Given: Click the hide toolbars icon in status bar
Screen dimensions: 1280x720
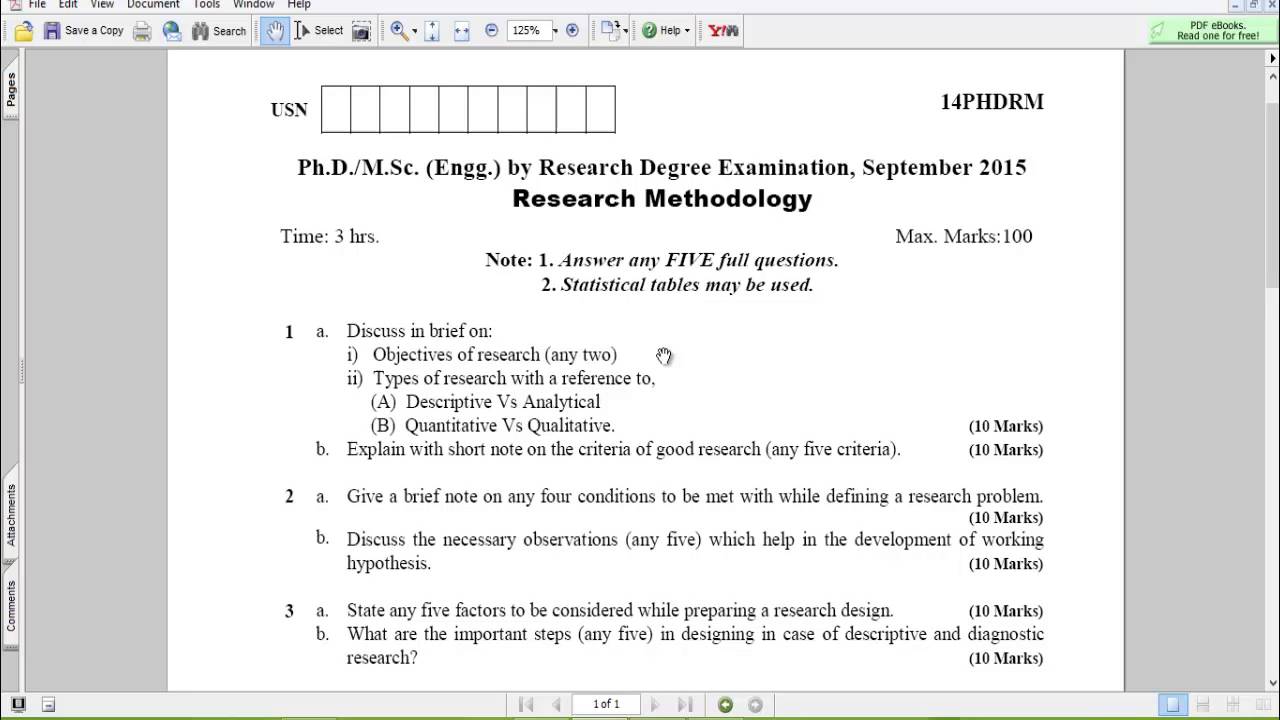Looking at the screenshot, I should click(x=48, y=704).
